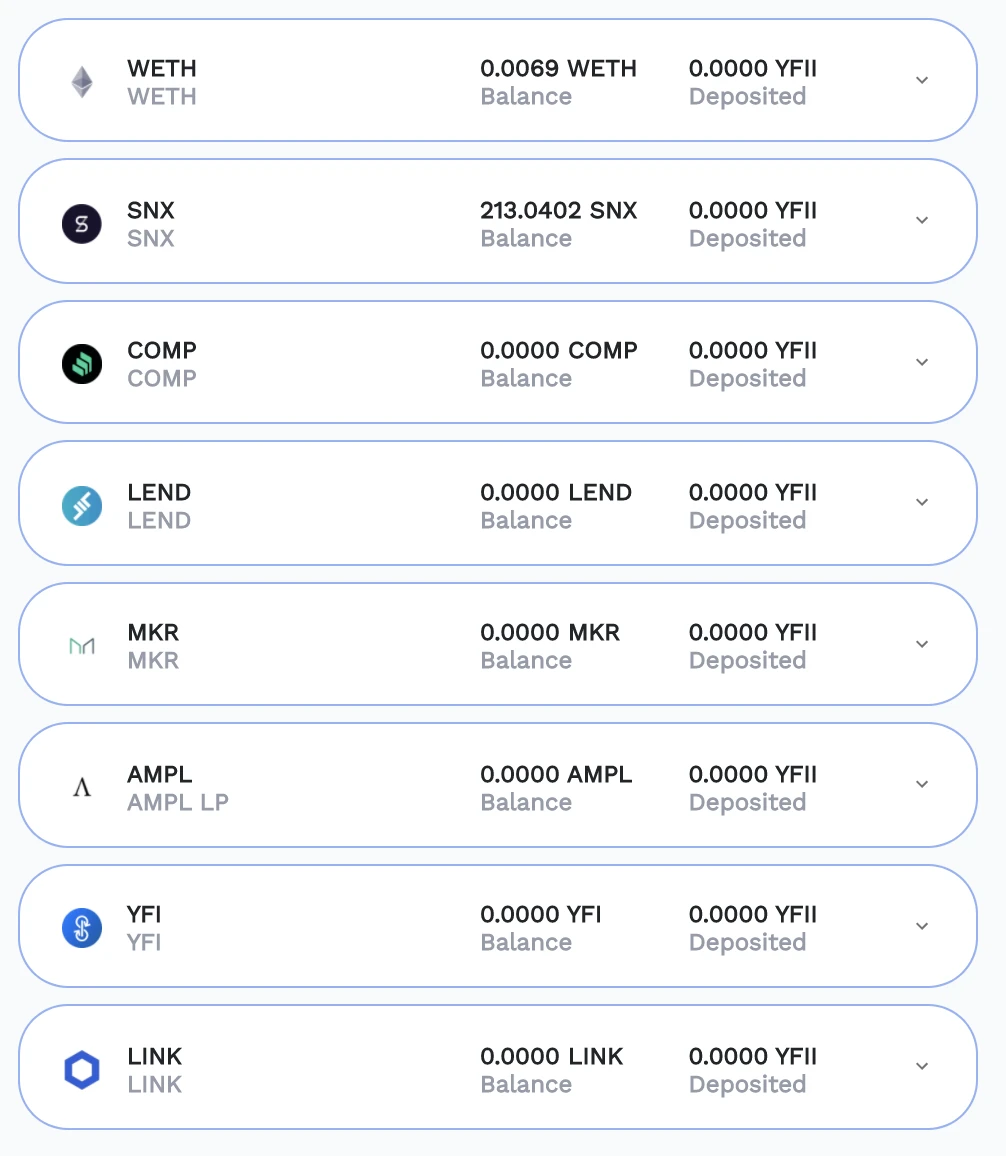The image size is (1006, 1156).
Task: Select the AMPL lambda icon
Action: 82,787
